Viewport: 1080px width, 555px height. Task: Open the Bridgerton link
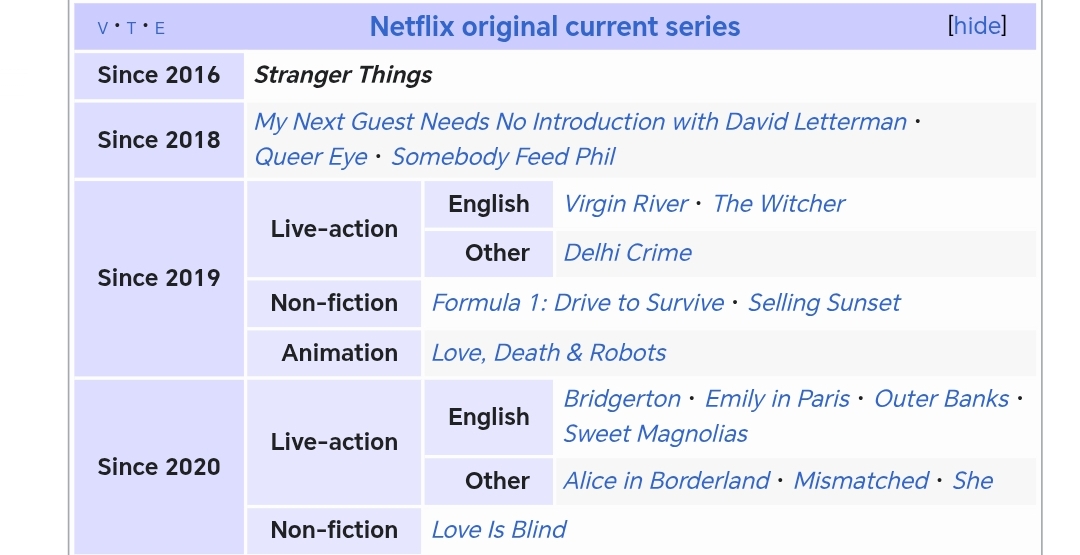pos(622,399)
